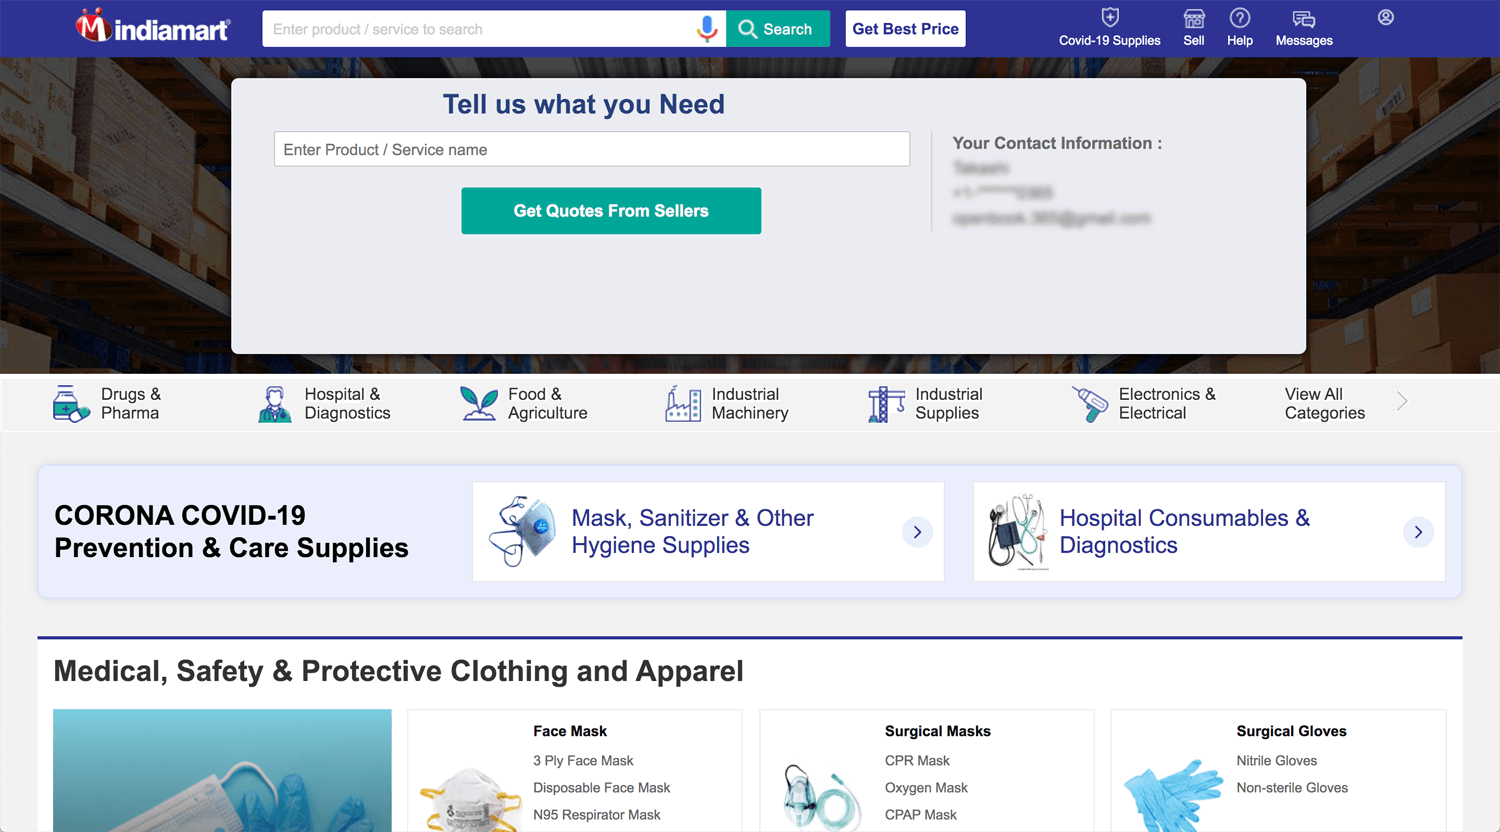
Task: Open the Sell store icon
Action: [1194, 18]
